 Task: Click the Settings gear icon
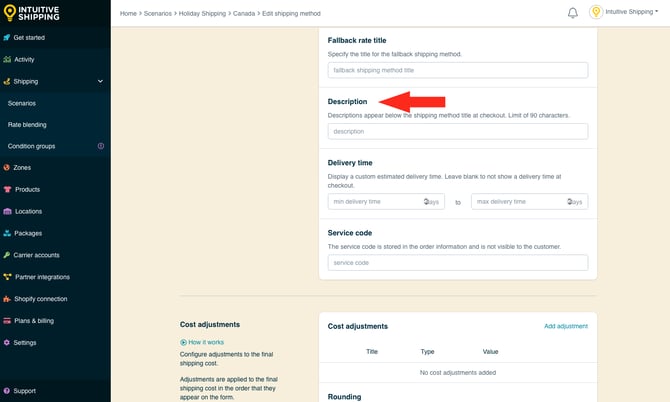(8, 342)
